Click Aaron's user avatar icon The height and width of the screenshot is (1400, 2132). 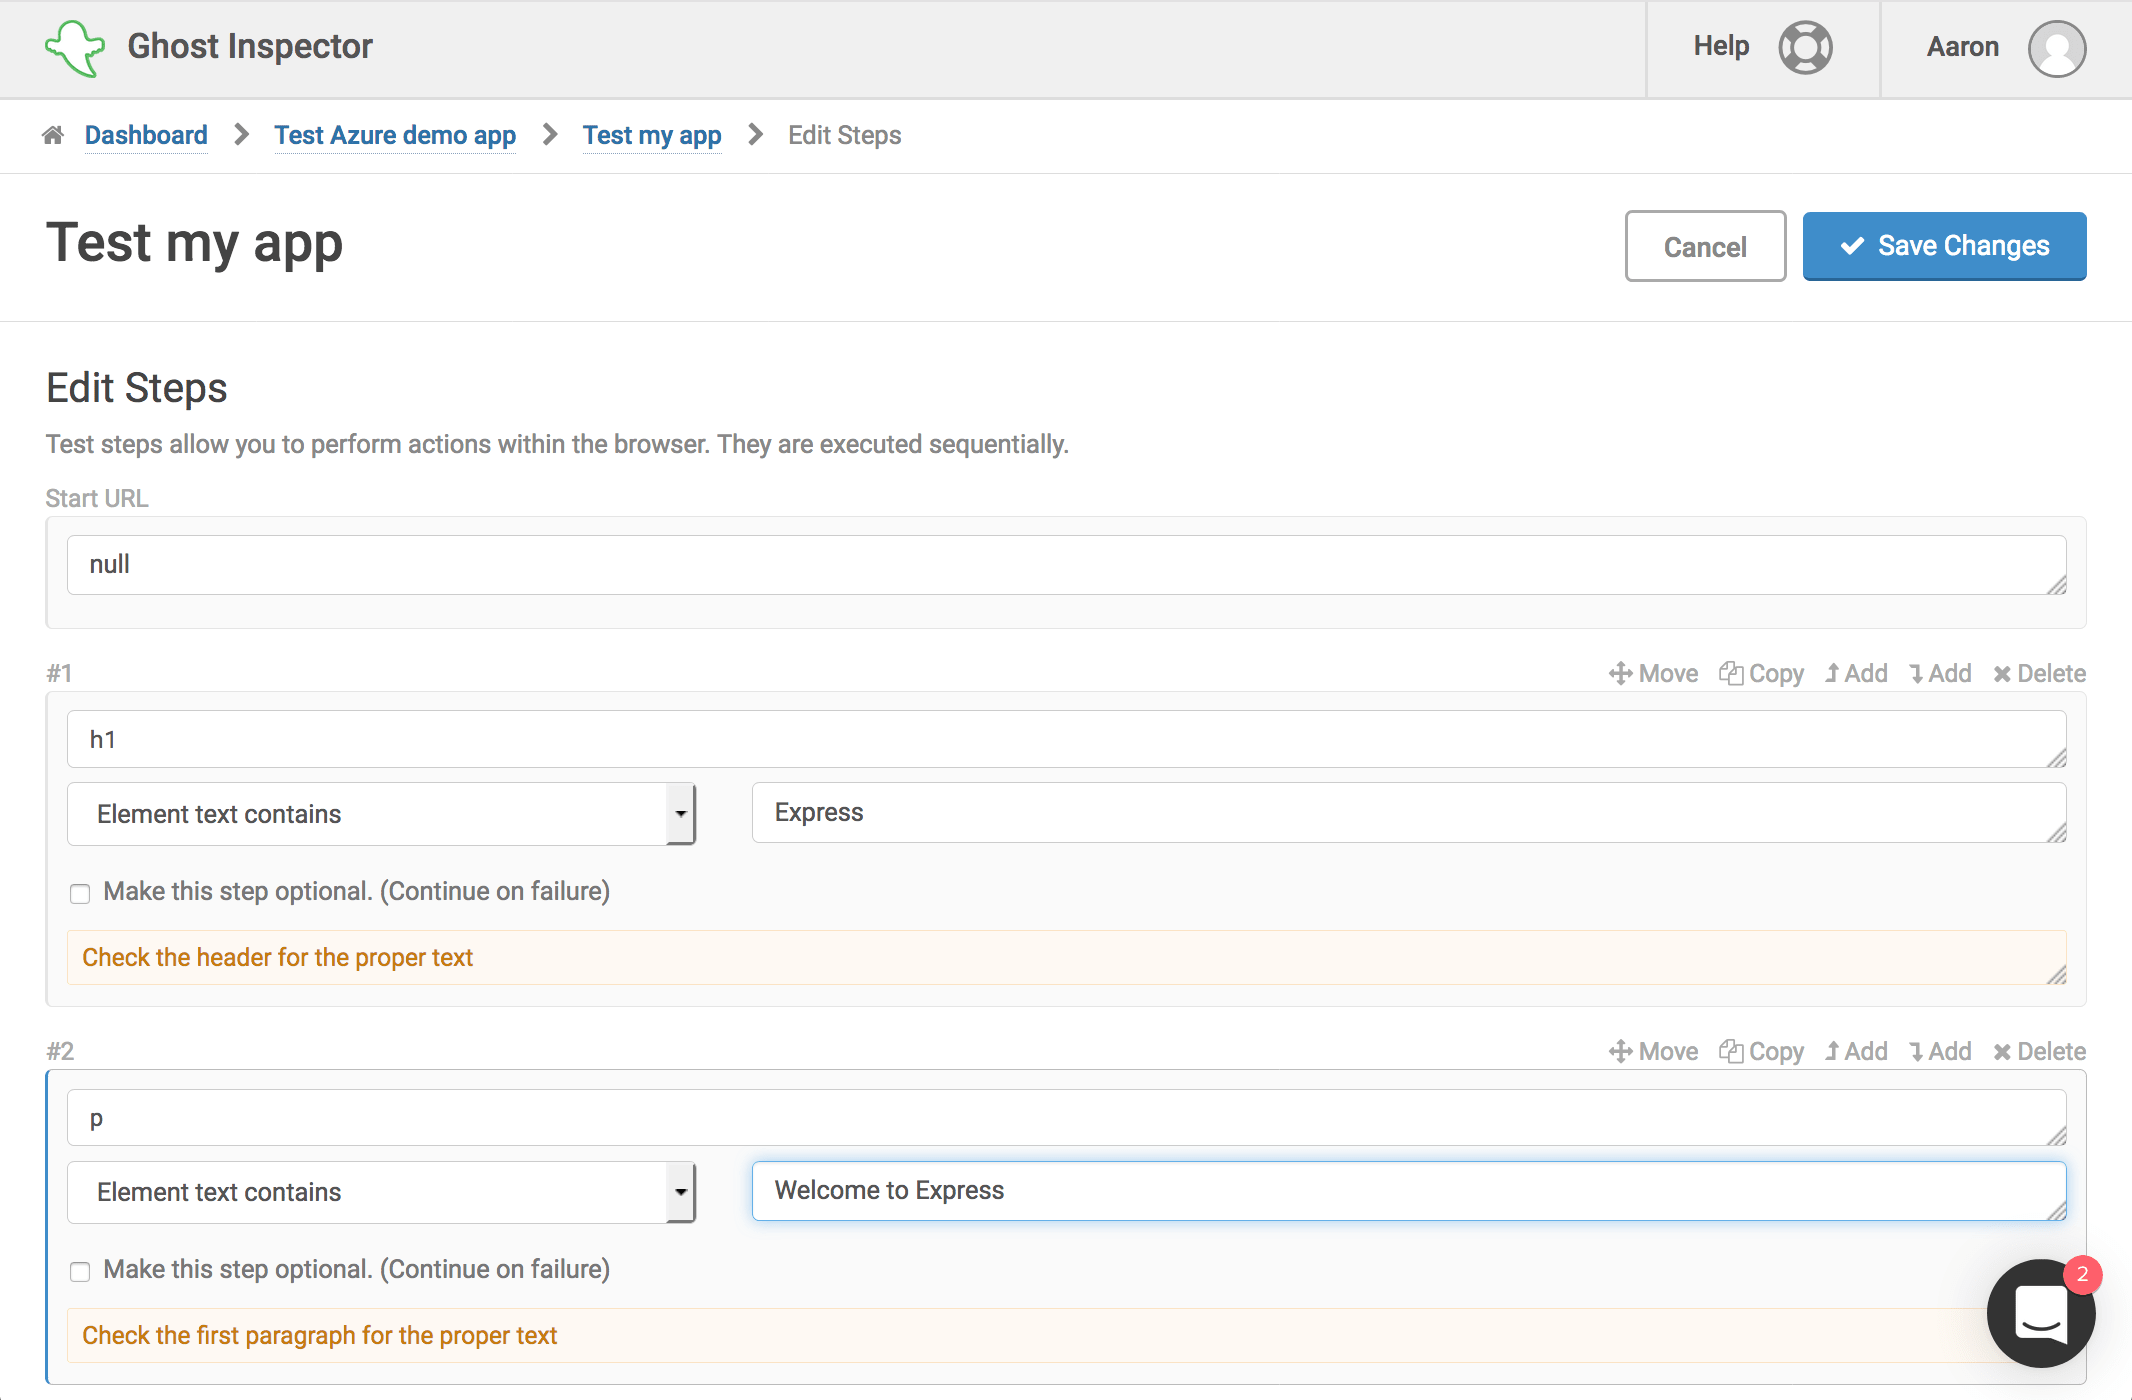[2057, 48]
